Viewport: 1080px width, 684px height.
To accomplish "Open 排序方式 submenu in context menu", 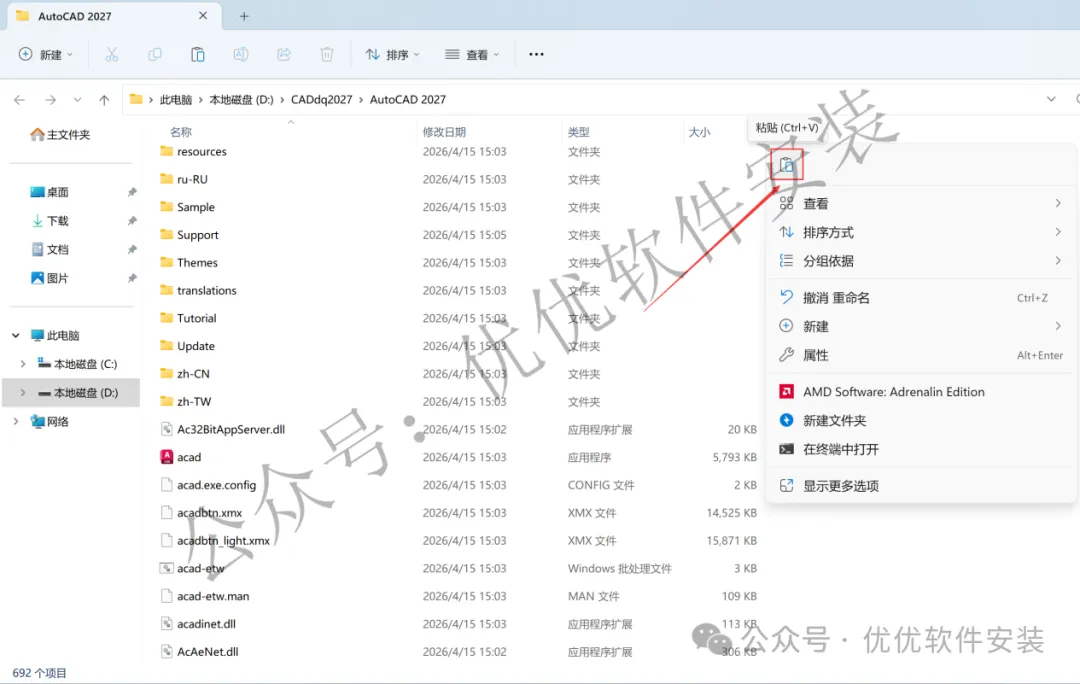I will (921, 232).
